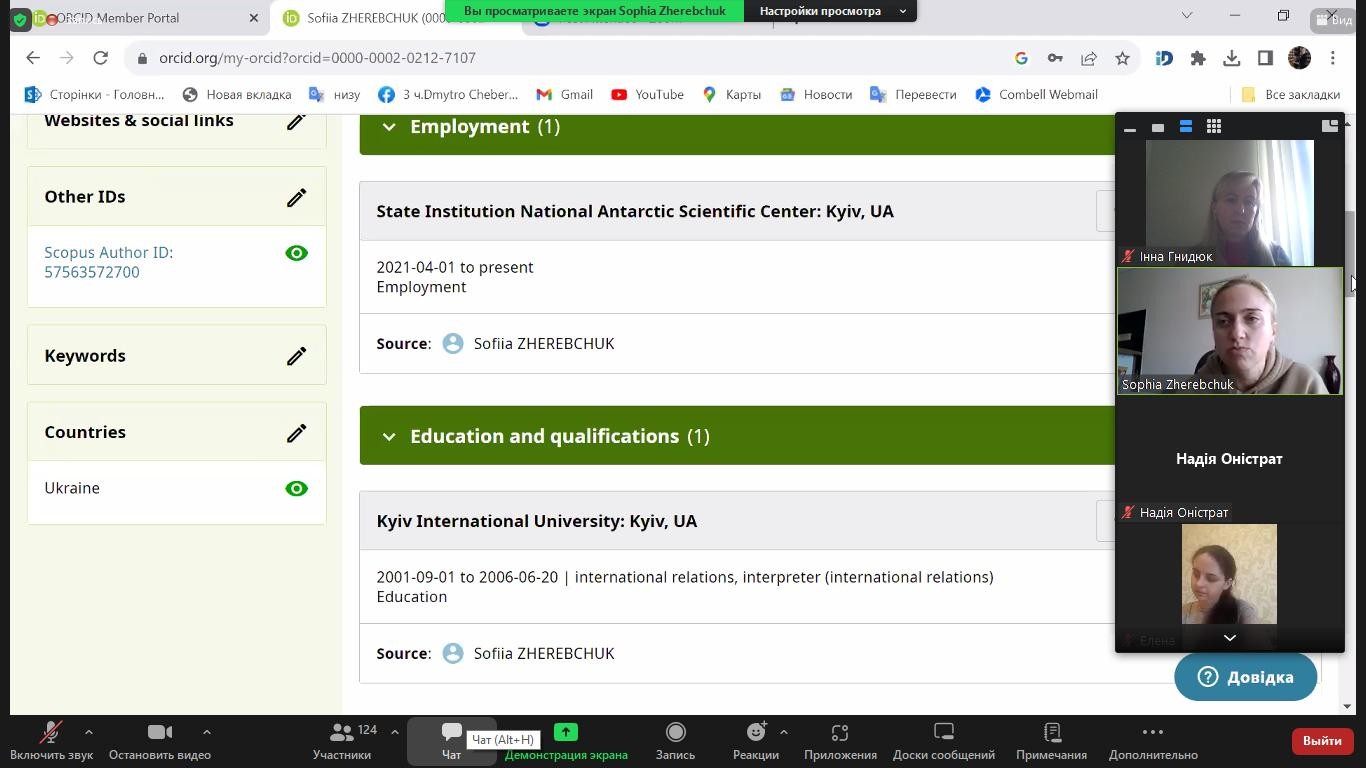Screen dimensions: 1366x768
Task: Unmute the Zoom microphone
Action: click(50, 740)
